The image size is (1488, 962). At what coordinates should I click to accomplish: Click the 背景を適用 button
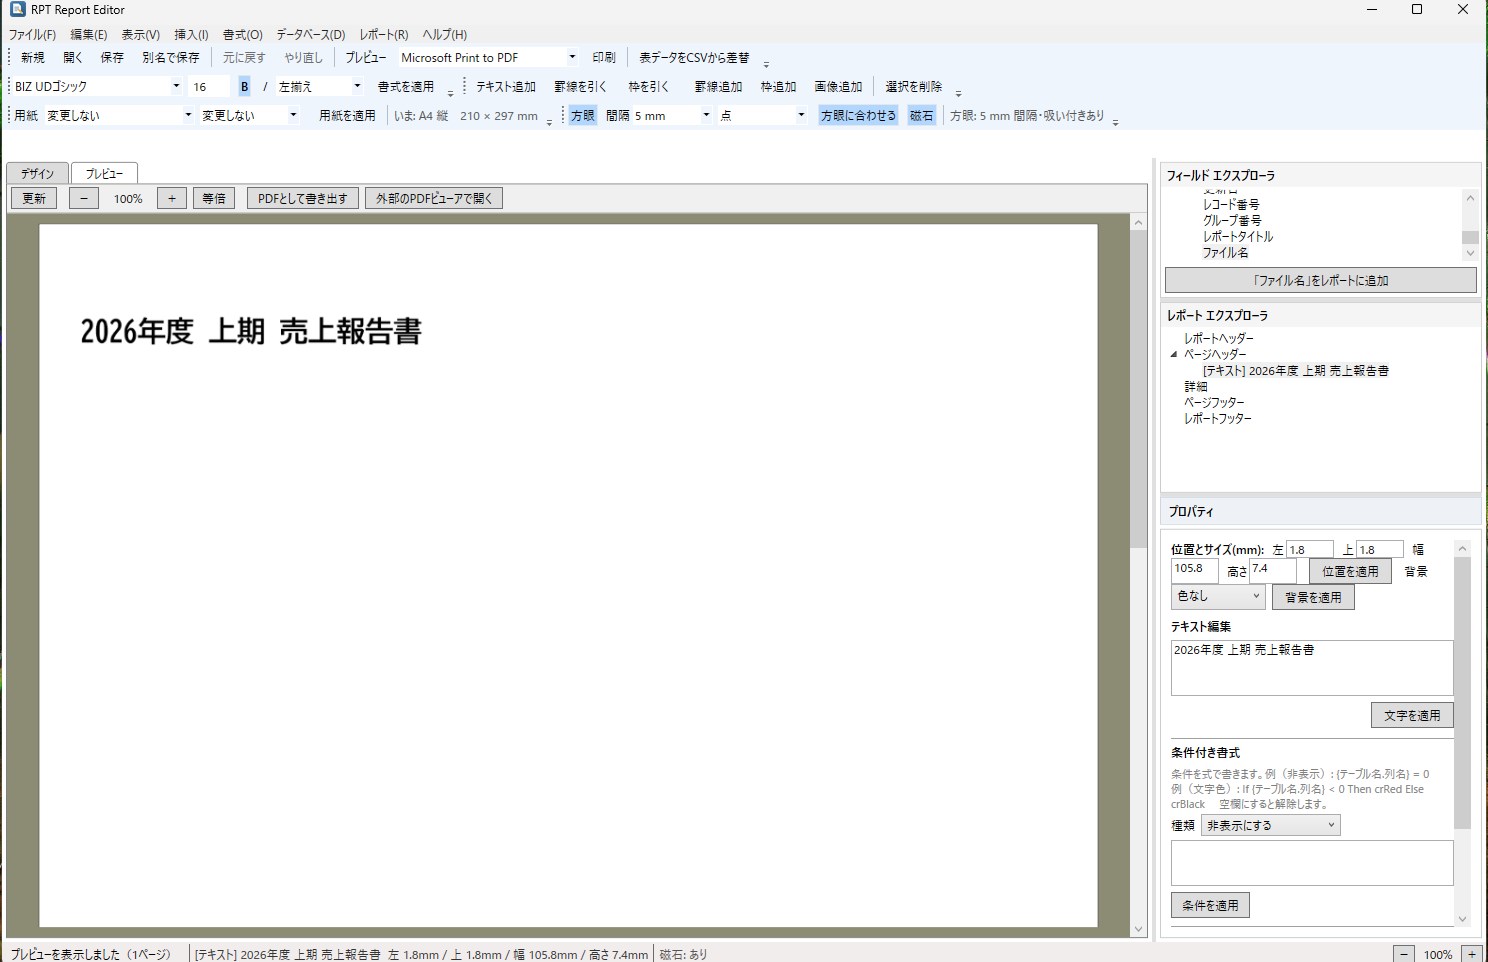pos(1313,597)
